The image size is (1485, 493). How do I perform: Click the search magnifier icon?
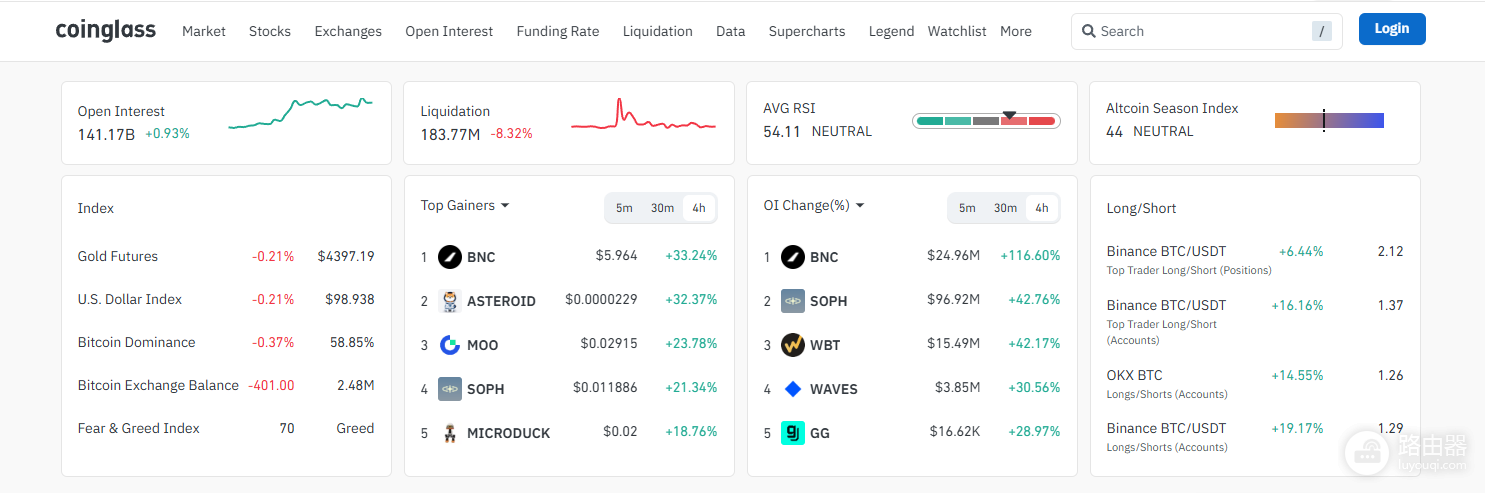1089,31
